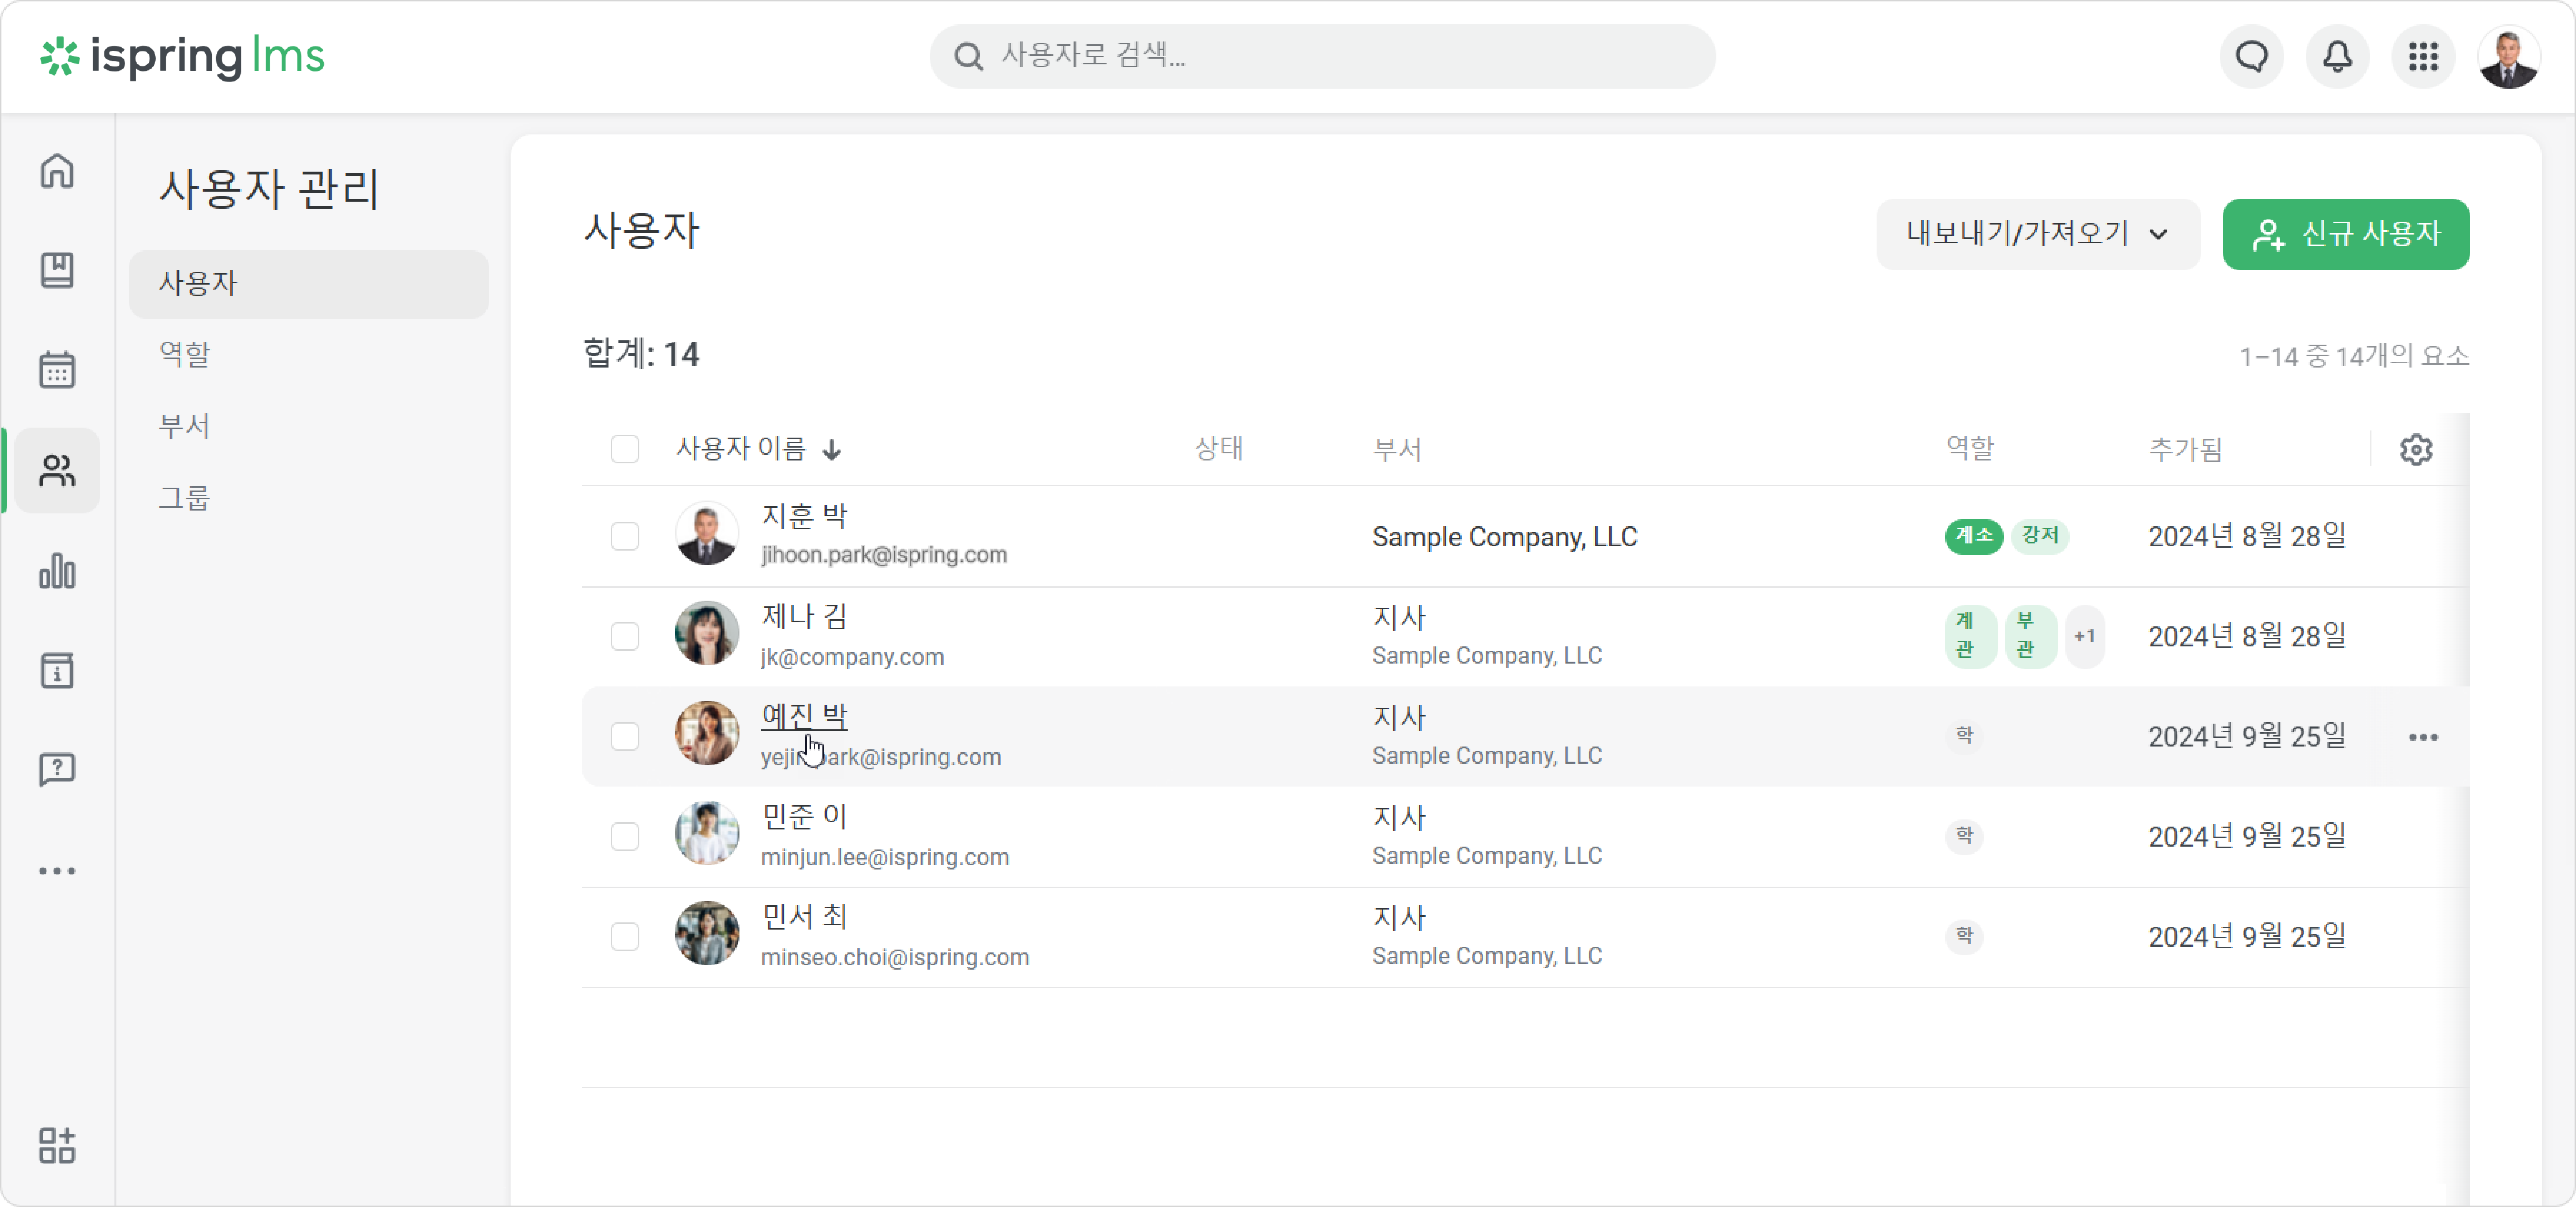Viewport: 2576px width, 1207px height.
Task: Open the Home icon in sidebar
Action: point(57,171)
